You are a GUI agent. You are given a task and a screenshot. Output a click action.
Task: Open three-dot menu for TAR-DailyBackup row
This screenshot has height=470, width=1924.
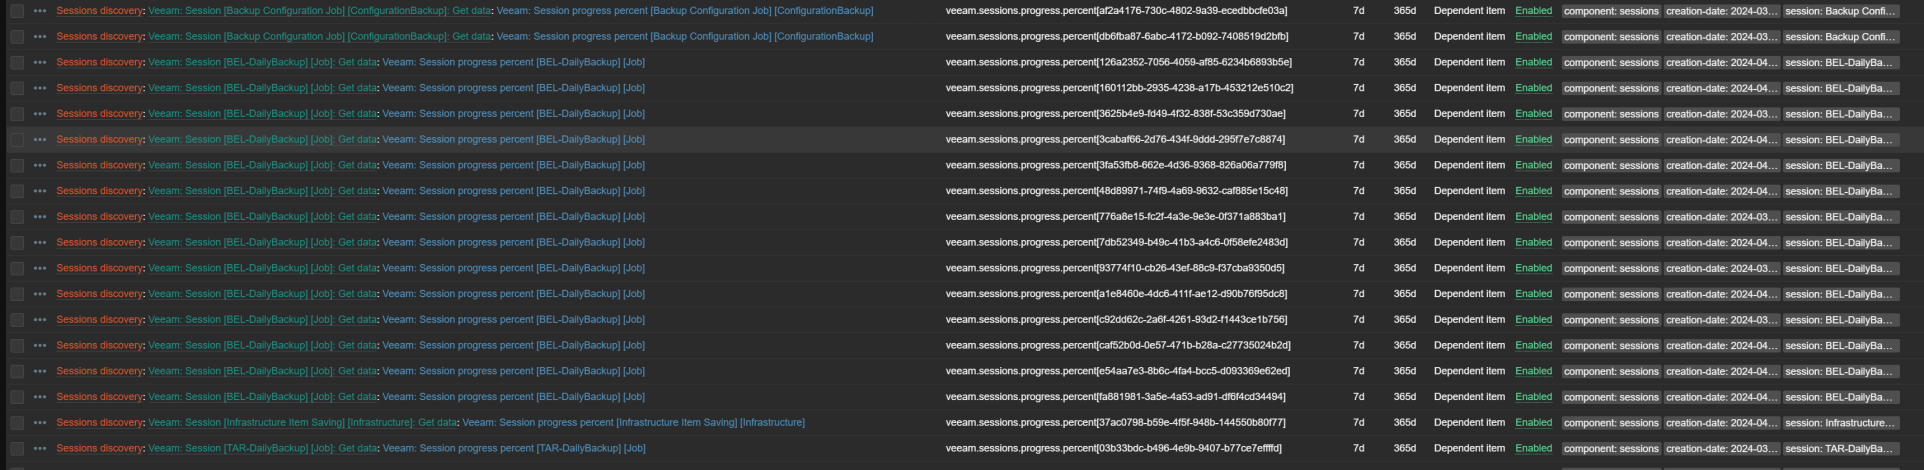[40, 449]
